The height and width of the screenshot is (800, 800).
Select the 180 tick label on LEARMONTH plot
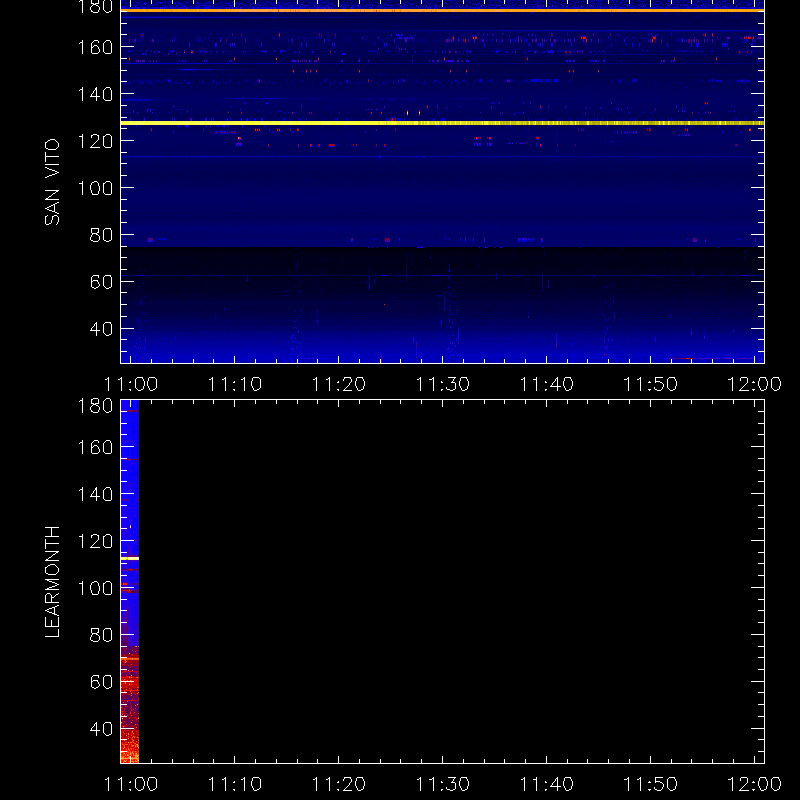point(95,407)
